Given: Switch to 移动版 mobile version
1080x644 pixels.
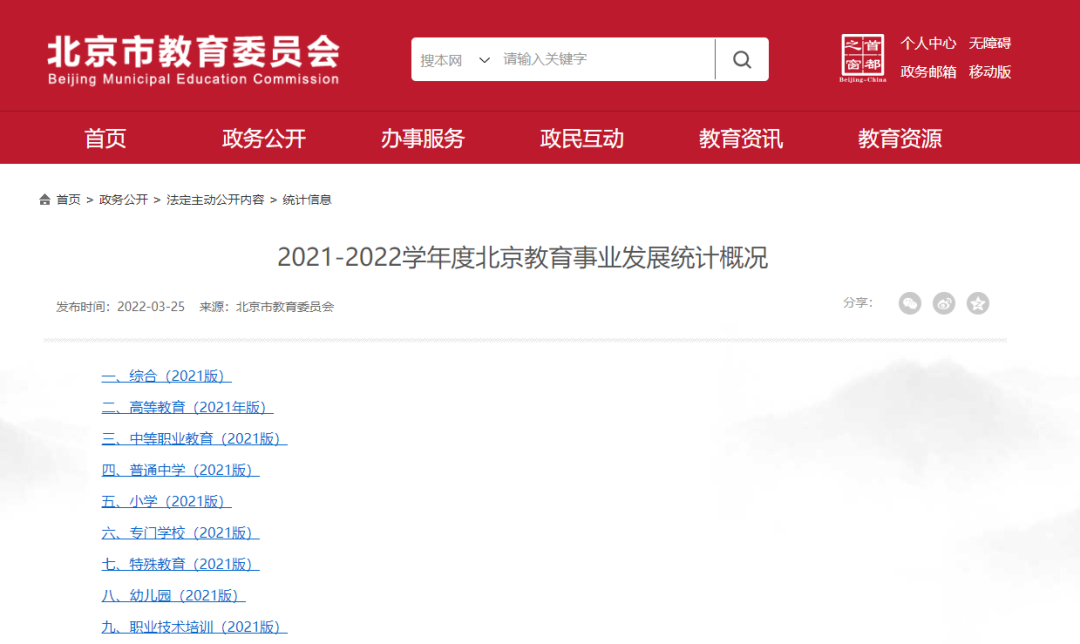Looking at the screenshot, I should point(989,72).
